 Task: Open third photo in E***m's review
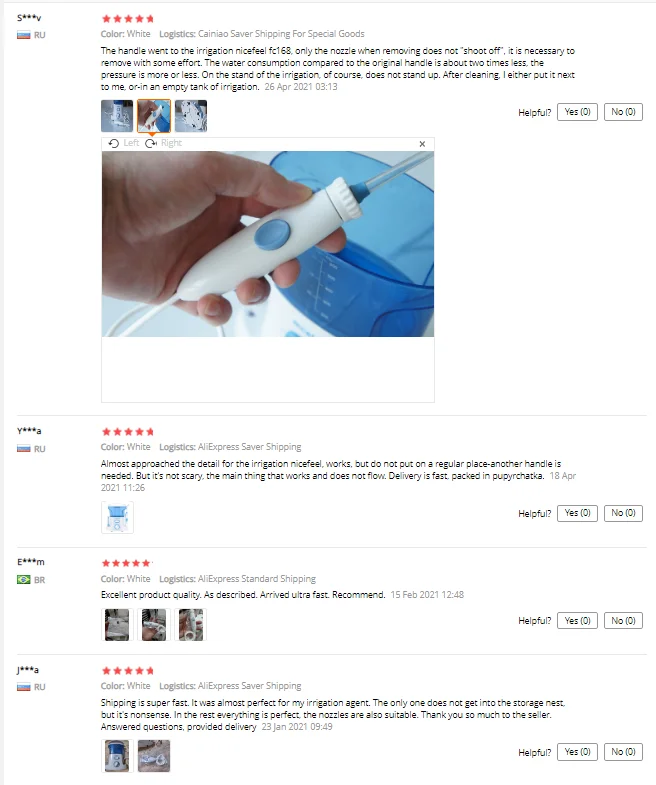point(191,624)
